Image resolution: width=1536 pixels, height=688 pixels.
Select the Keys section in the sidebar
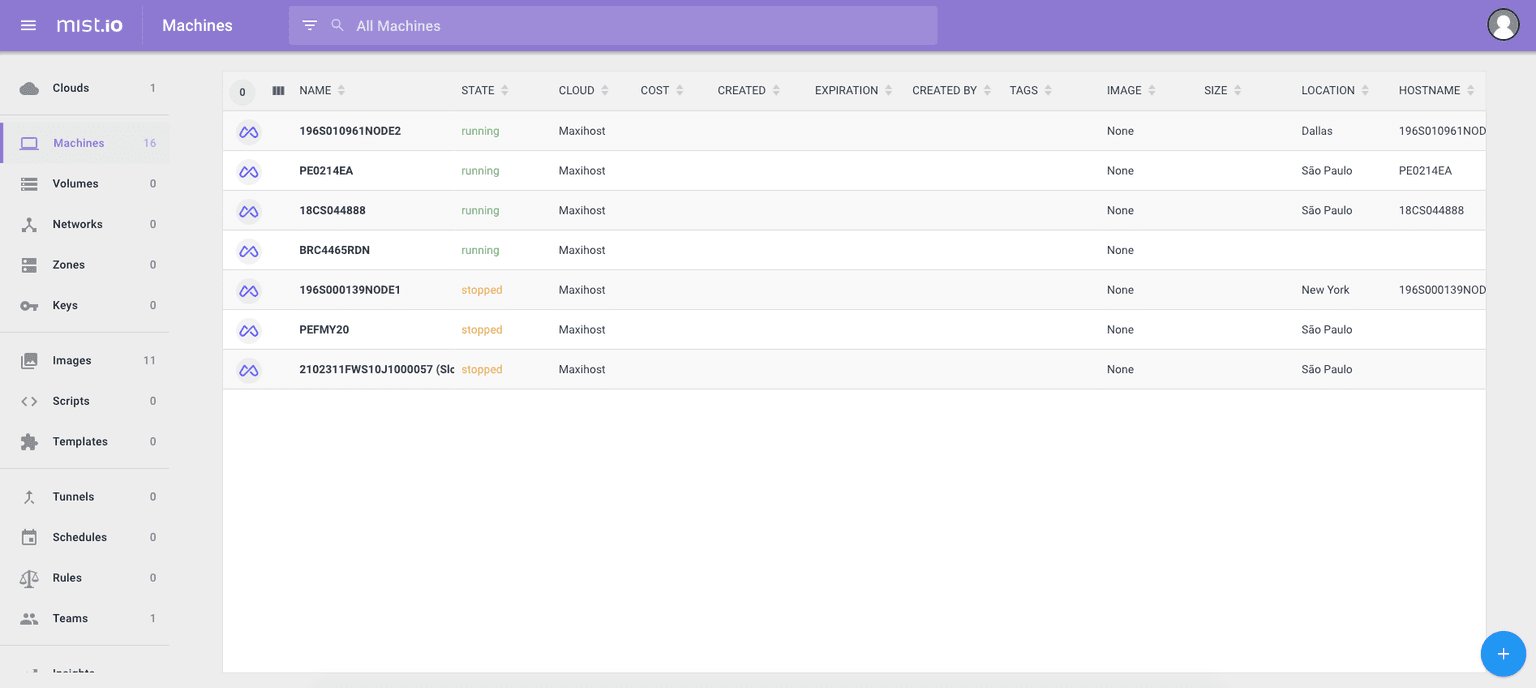click(65, 305)
